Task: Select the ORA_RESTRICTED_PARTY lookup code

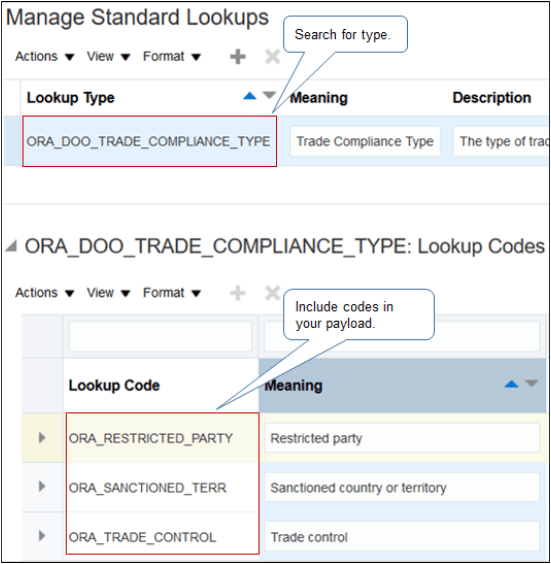Action: tap(151, 438)
